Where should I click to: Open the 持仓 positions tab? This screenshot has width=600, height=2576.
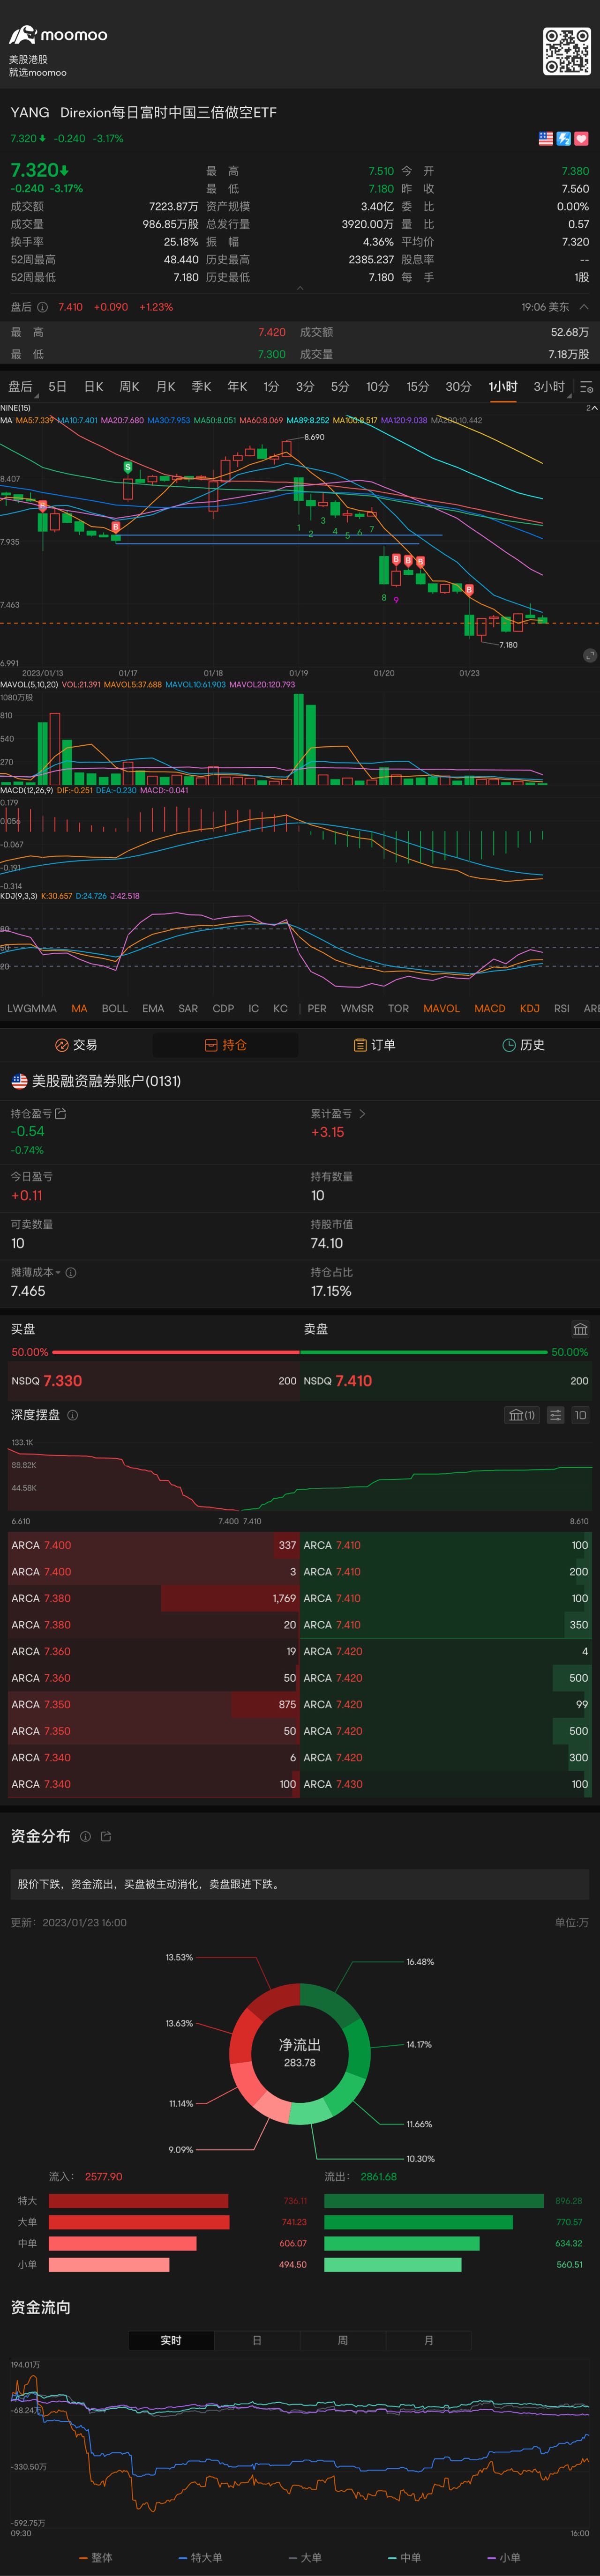[225, 1045]
